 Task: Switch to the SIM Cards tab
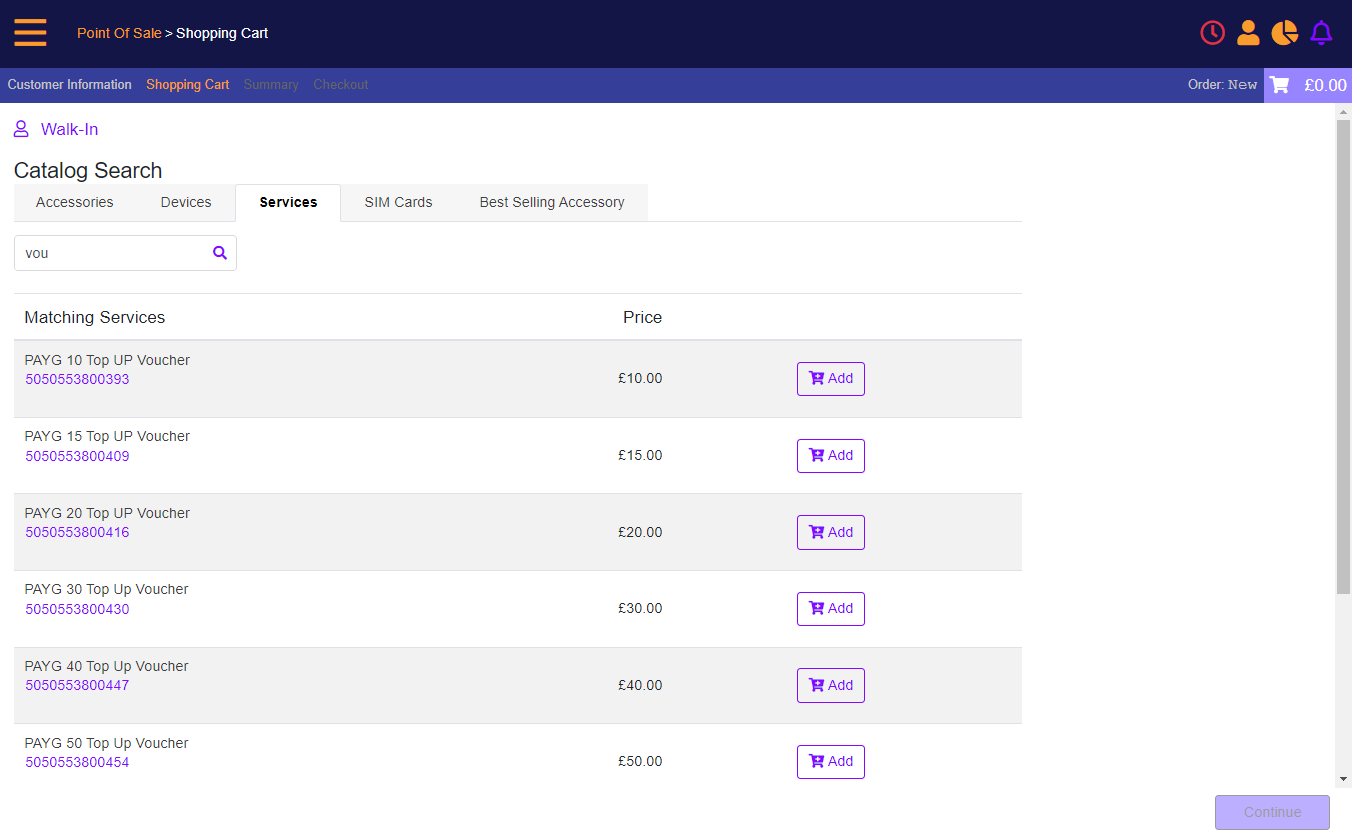tap(398, 202)
